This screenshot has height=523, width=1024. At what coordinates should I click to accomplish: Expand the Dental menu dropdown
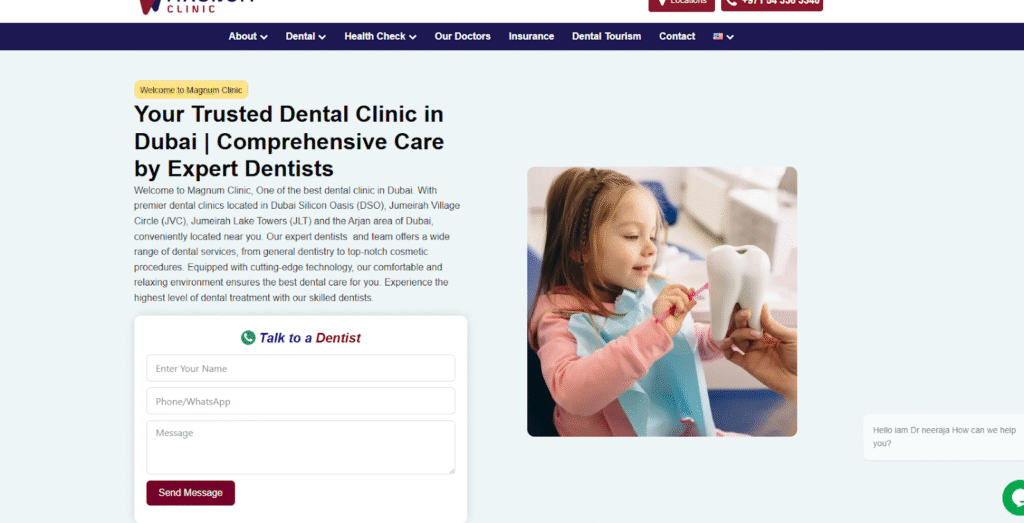(x=306, y=37)
